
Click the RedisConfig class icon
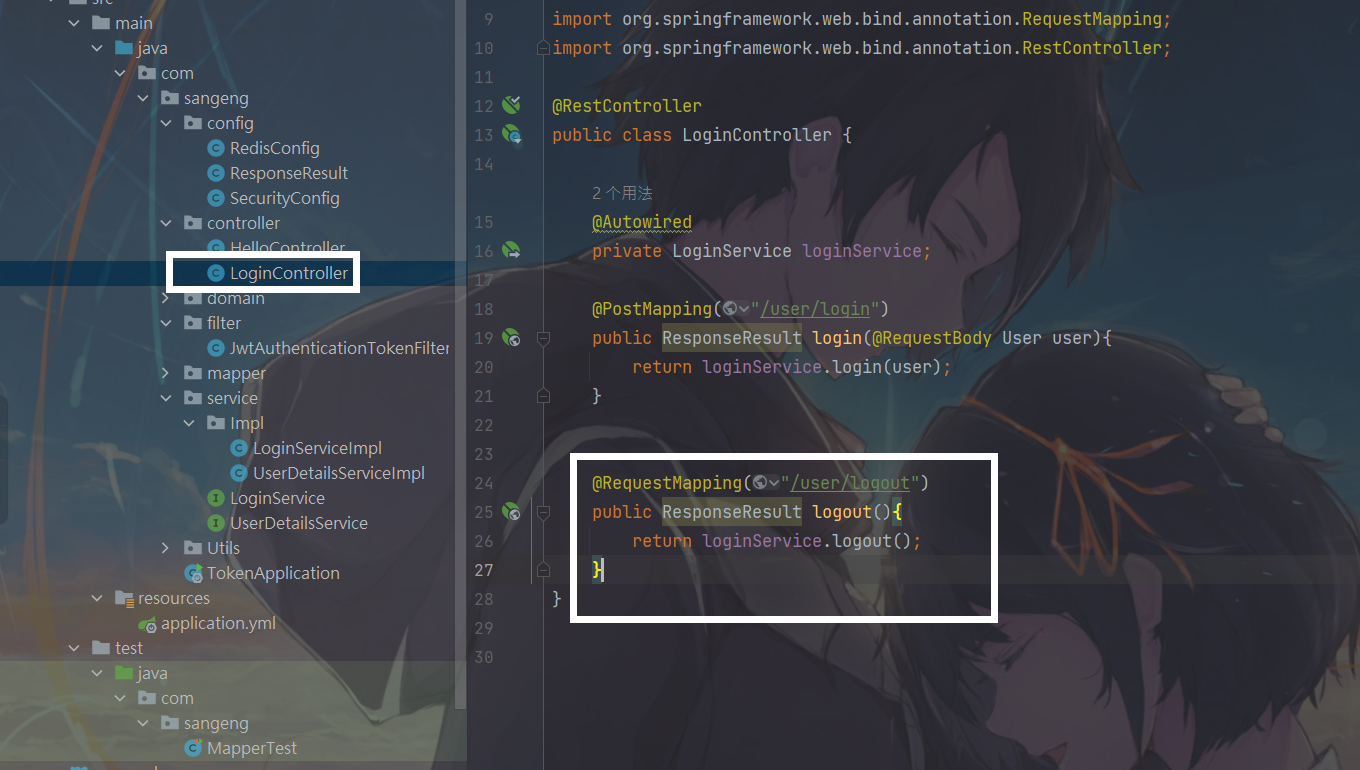(x=215, y=148)
